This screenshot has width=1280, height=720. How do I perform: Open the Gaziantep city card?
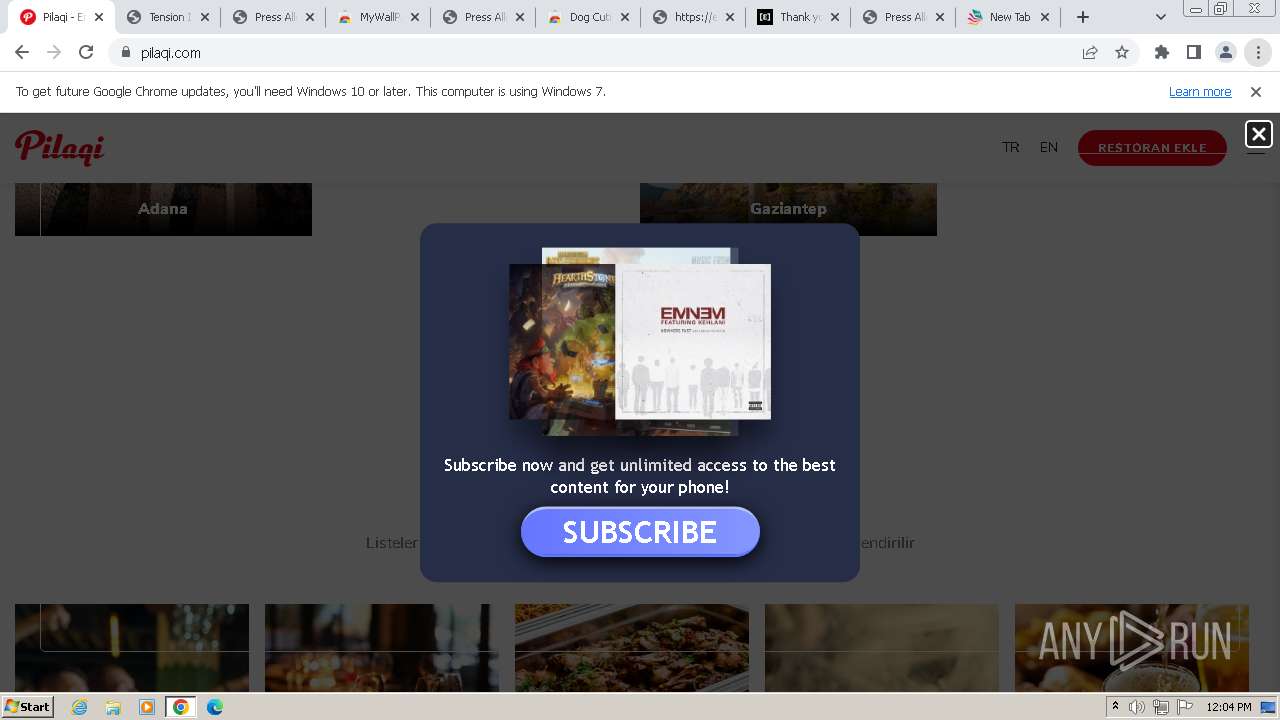[x=788, y=209]
